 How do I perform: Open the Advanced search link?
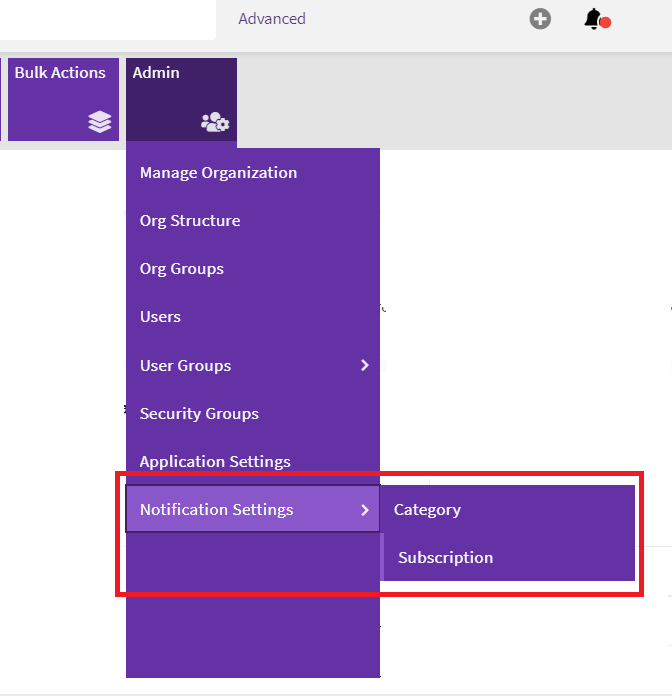pos(271,19)
